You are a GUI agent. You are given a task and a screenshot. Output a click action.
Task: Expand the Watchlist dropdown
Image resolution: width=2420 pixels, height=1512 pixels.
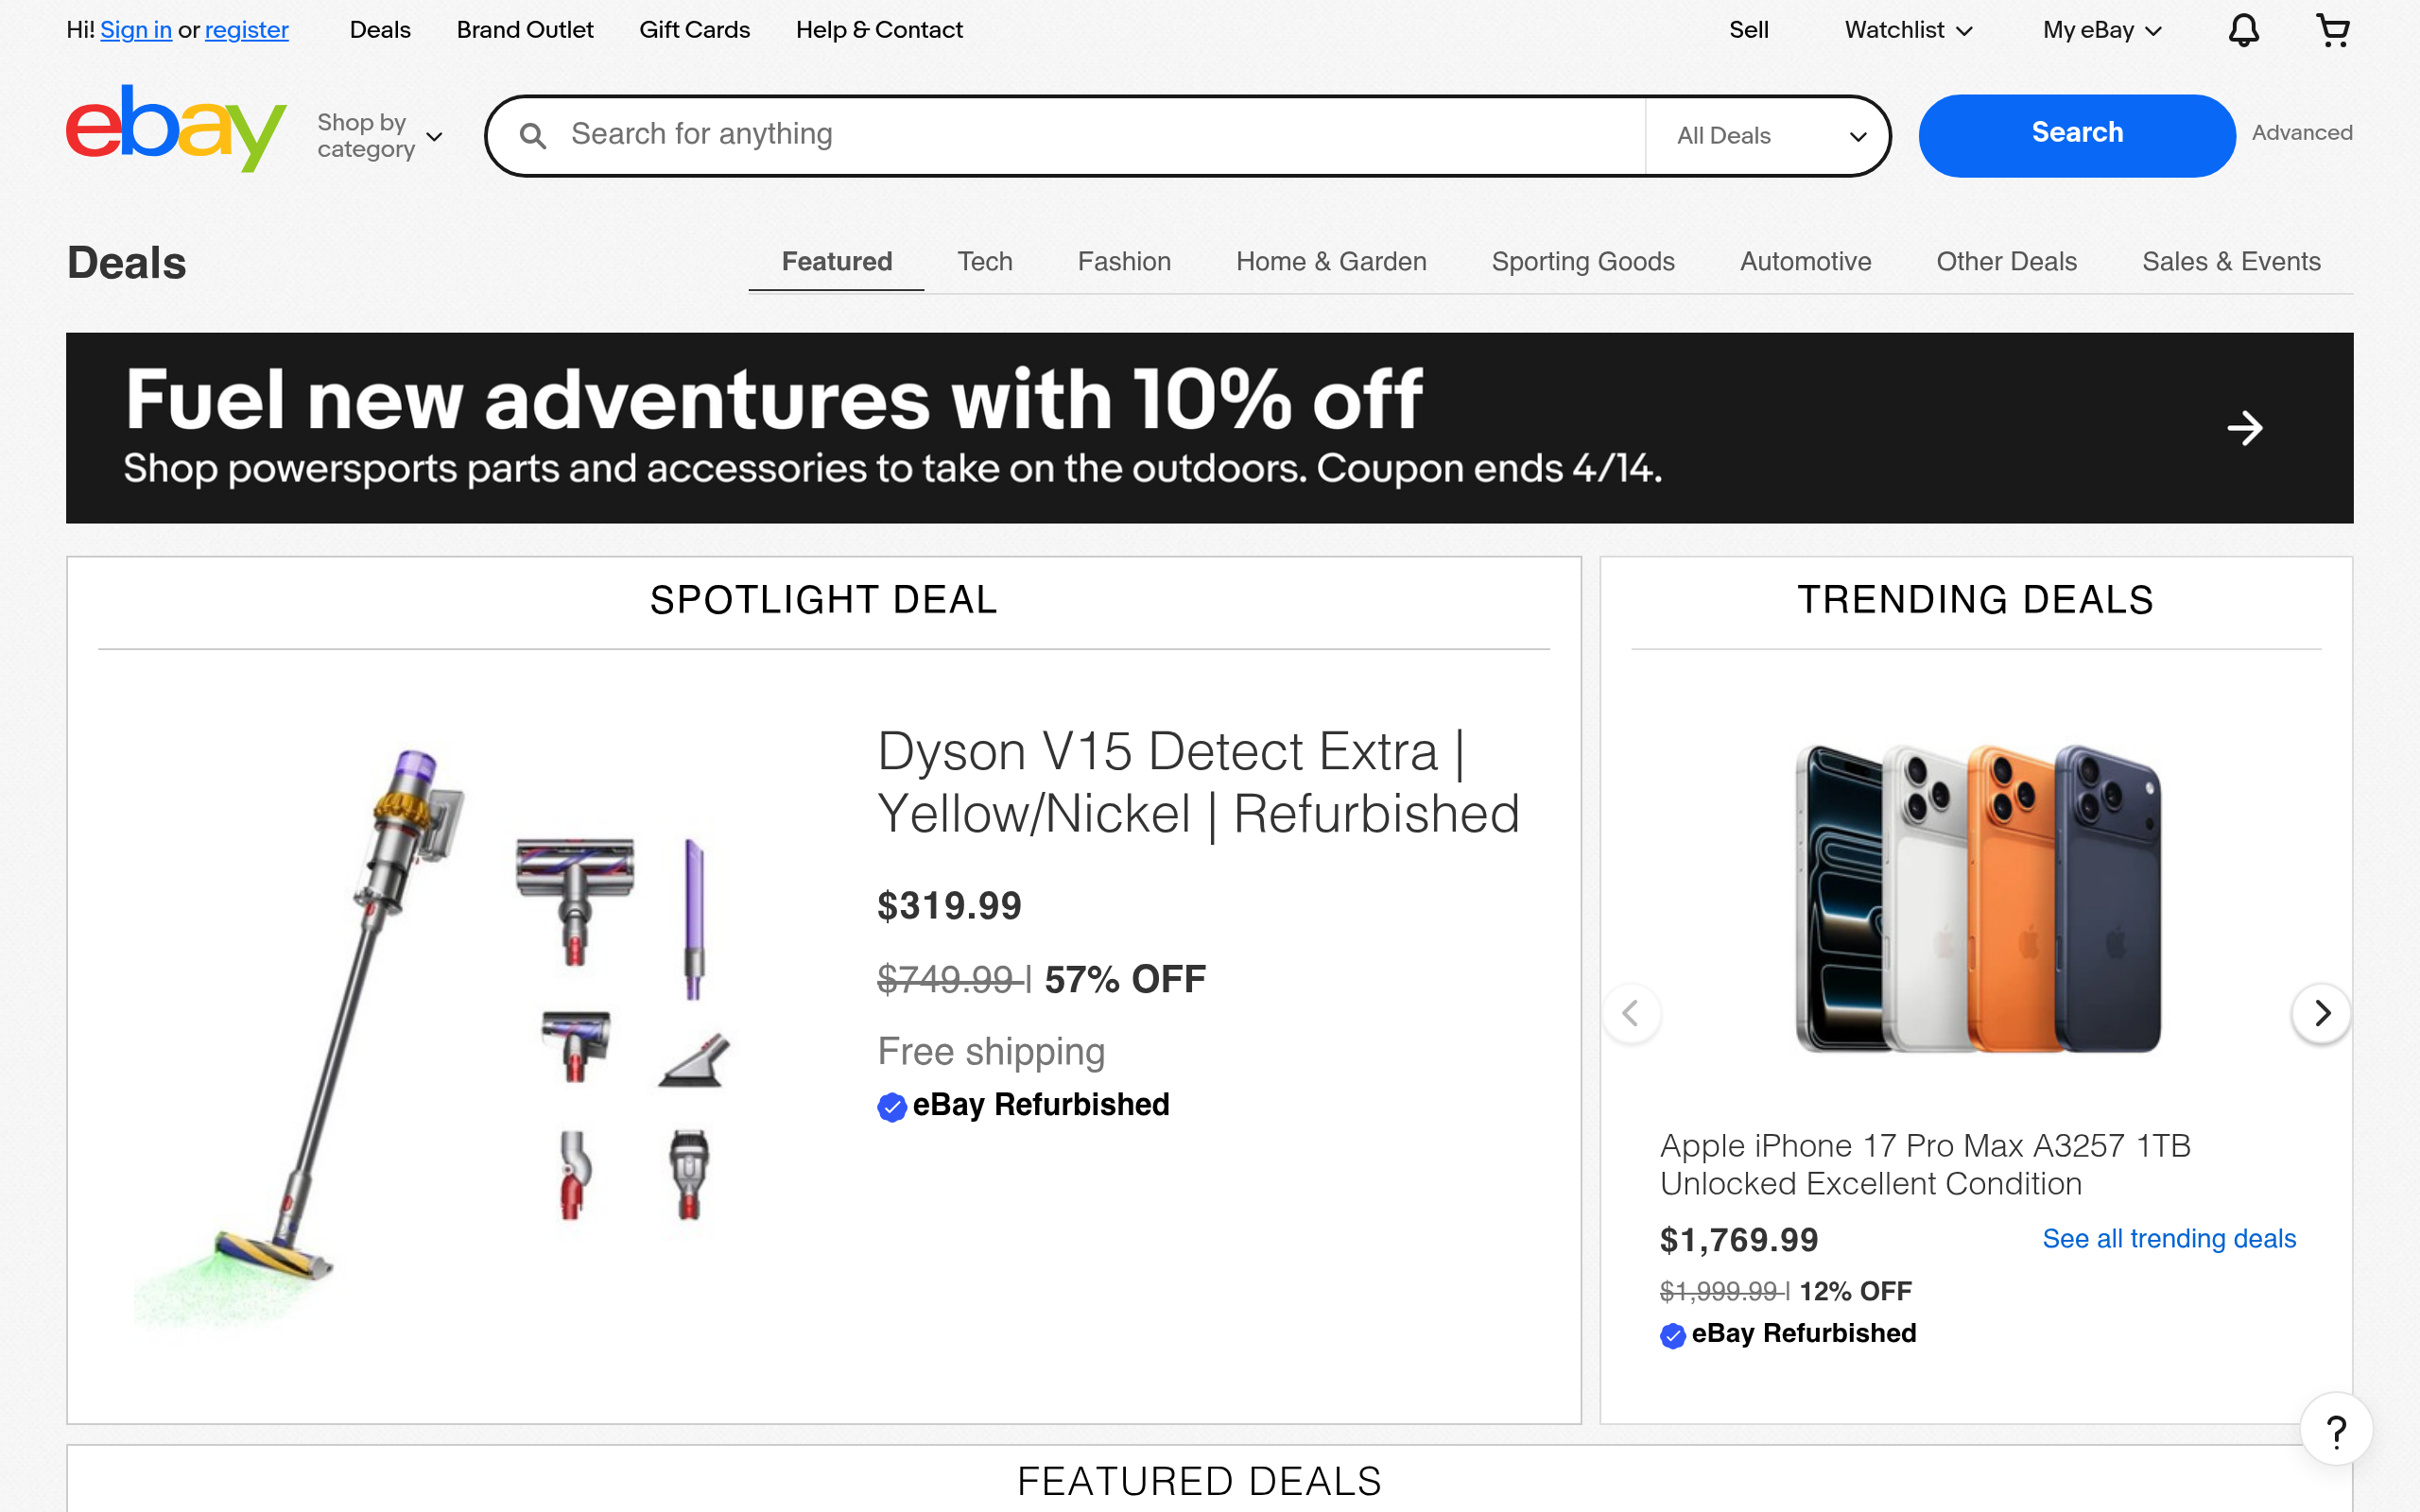tap(1908, 30)
